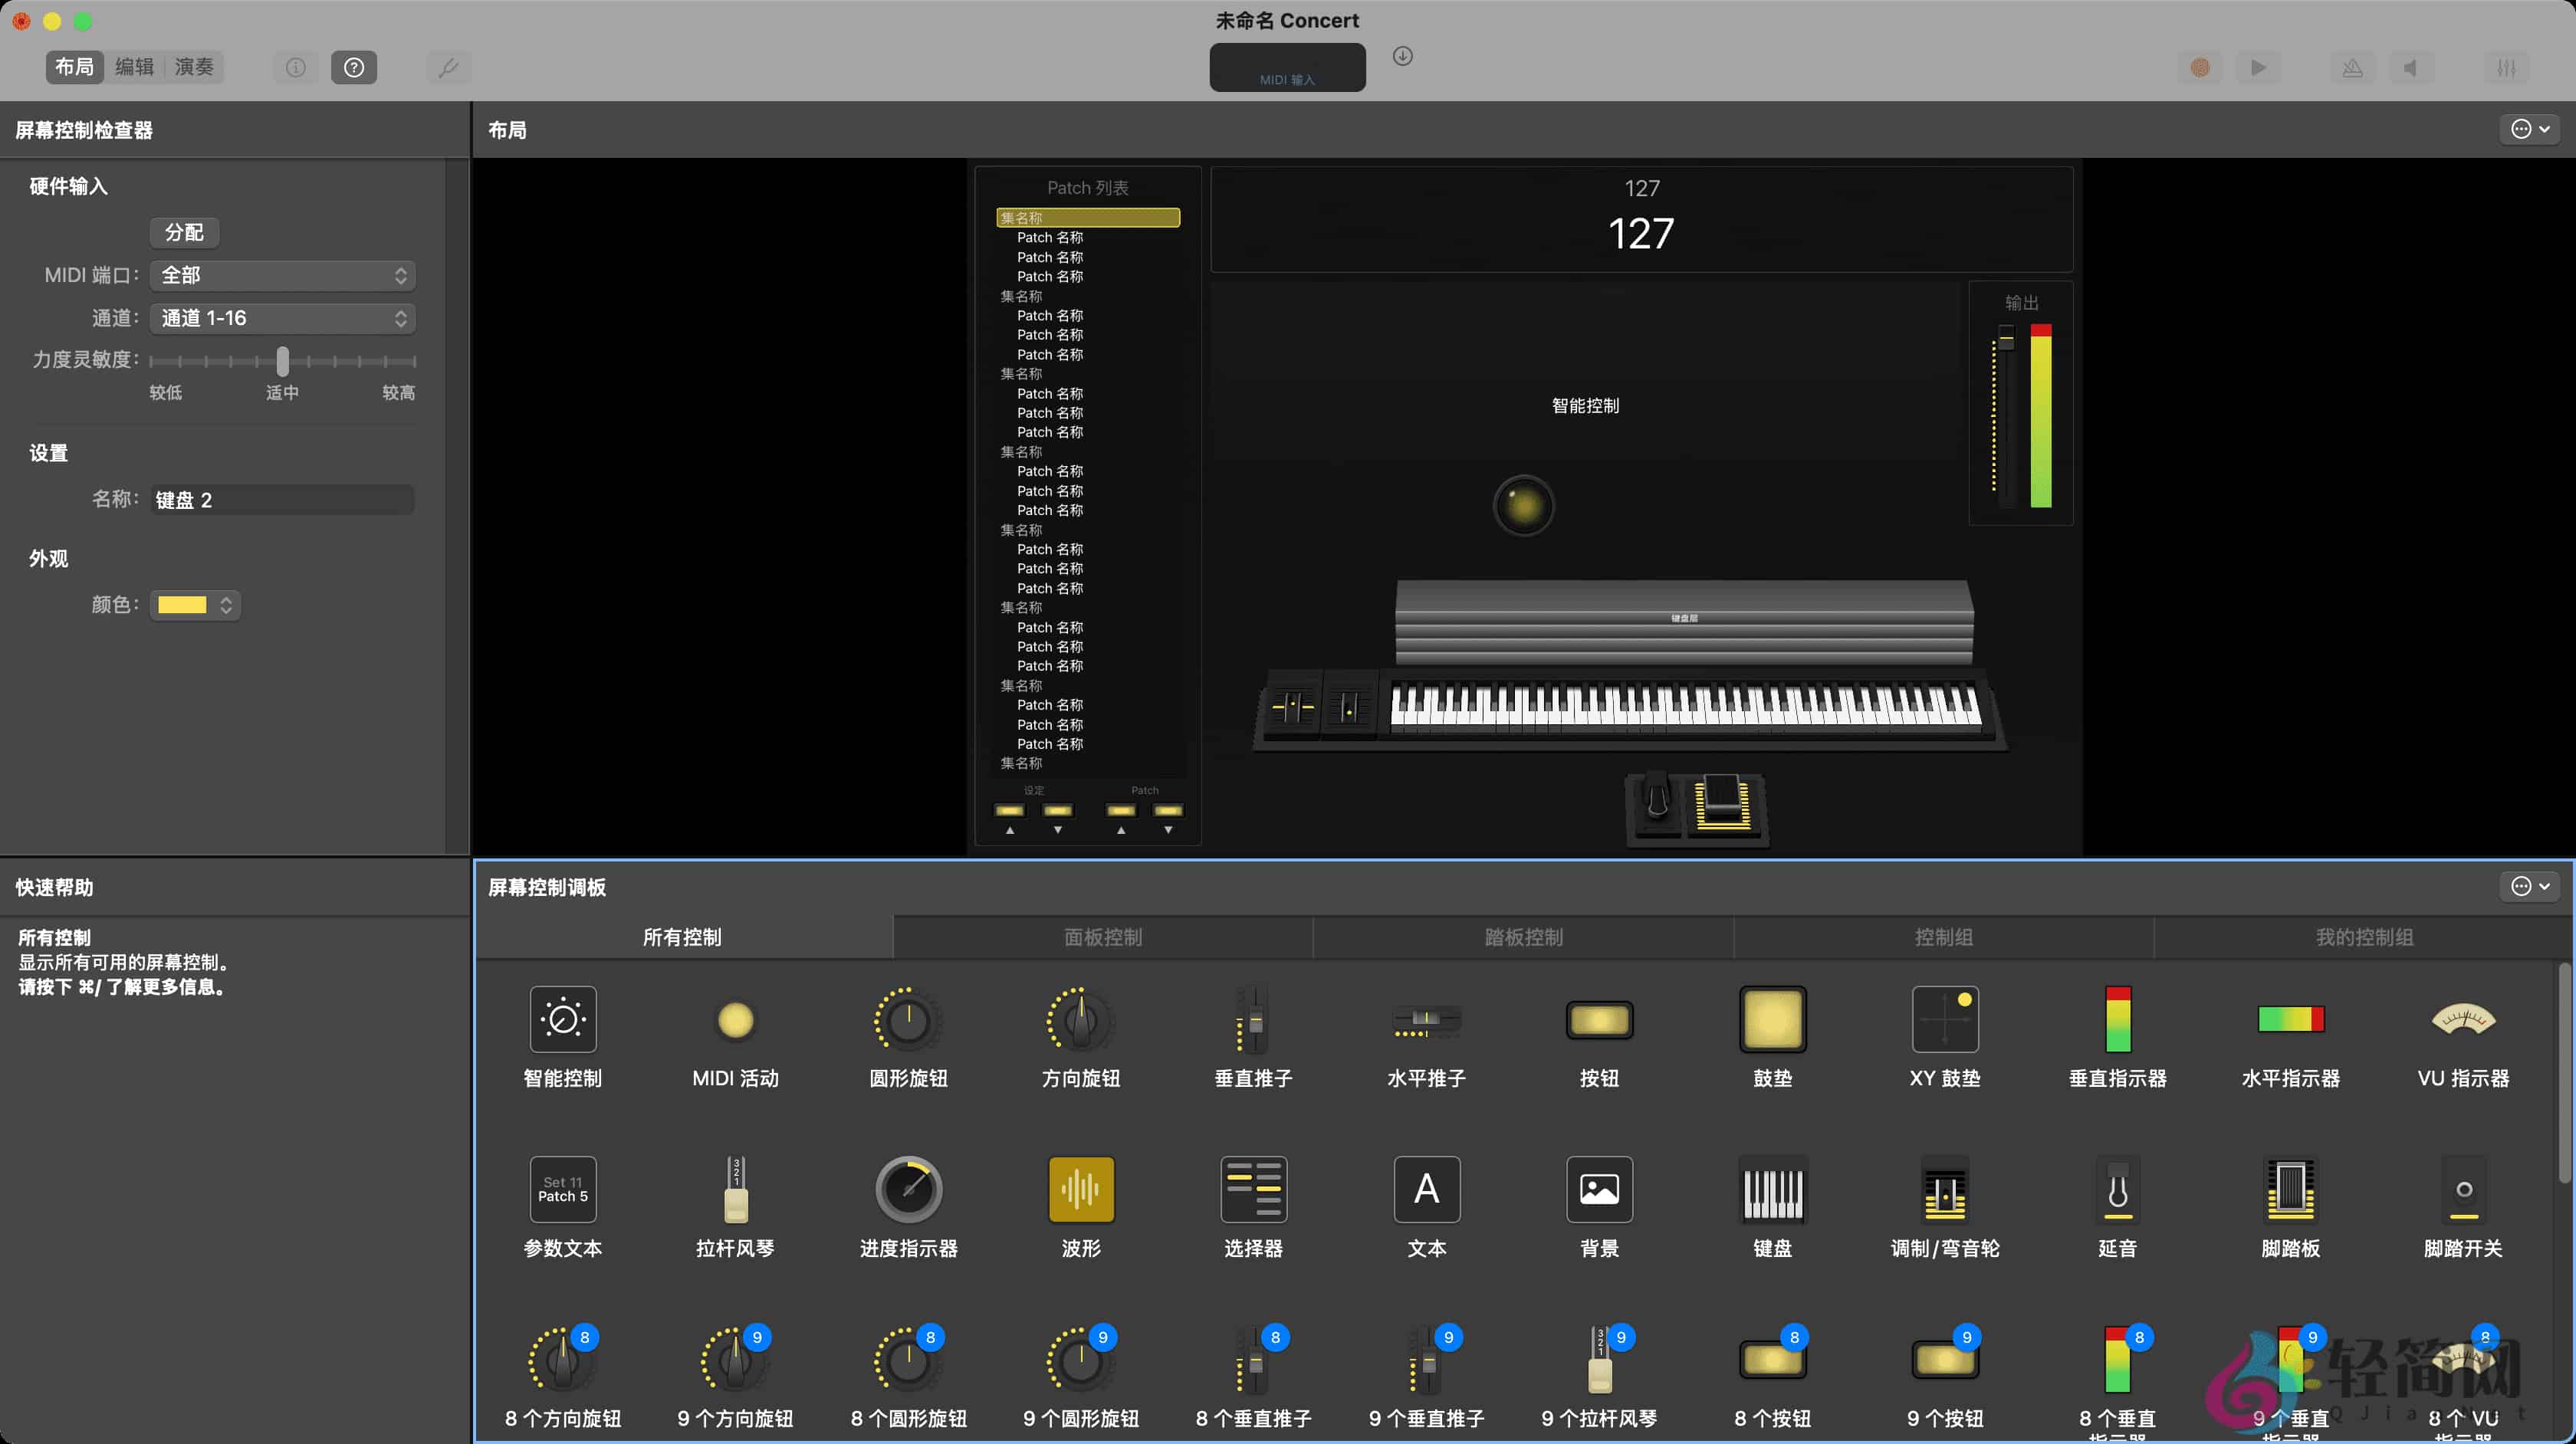Click the 进度指示器 progress indicator icon

tap(908, 1189)
